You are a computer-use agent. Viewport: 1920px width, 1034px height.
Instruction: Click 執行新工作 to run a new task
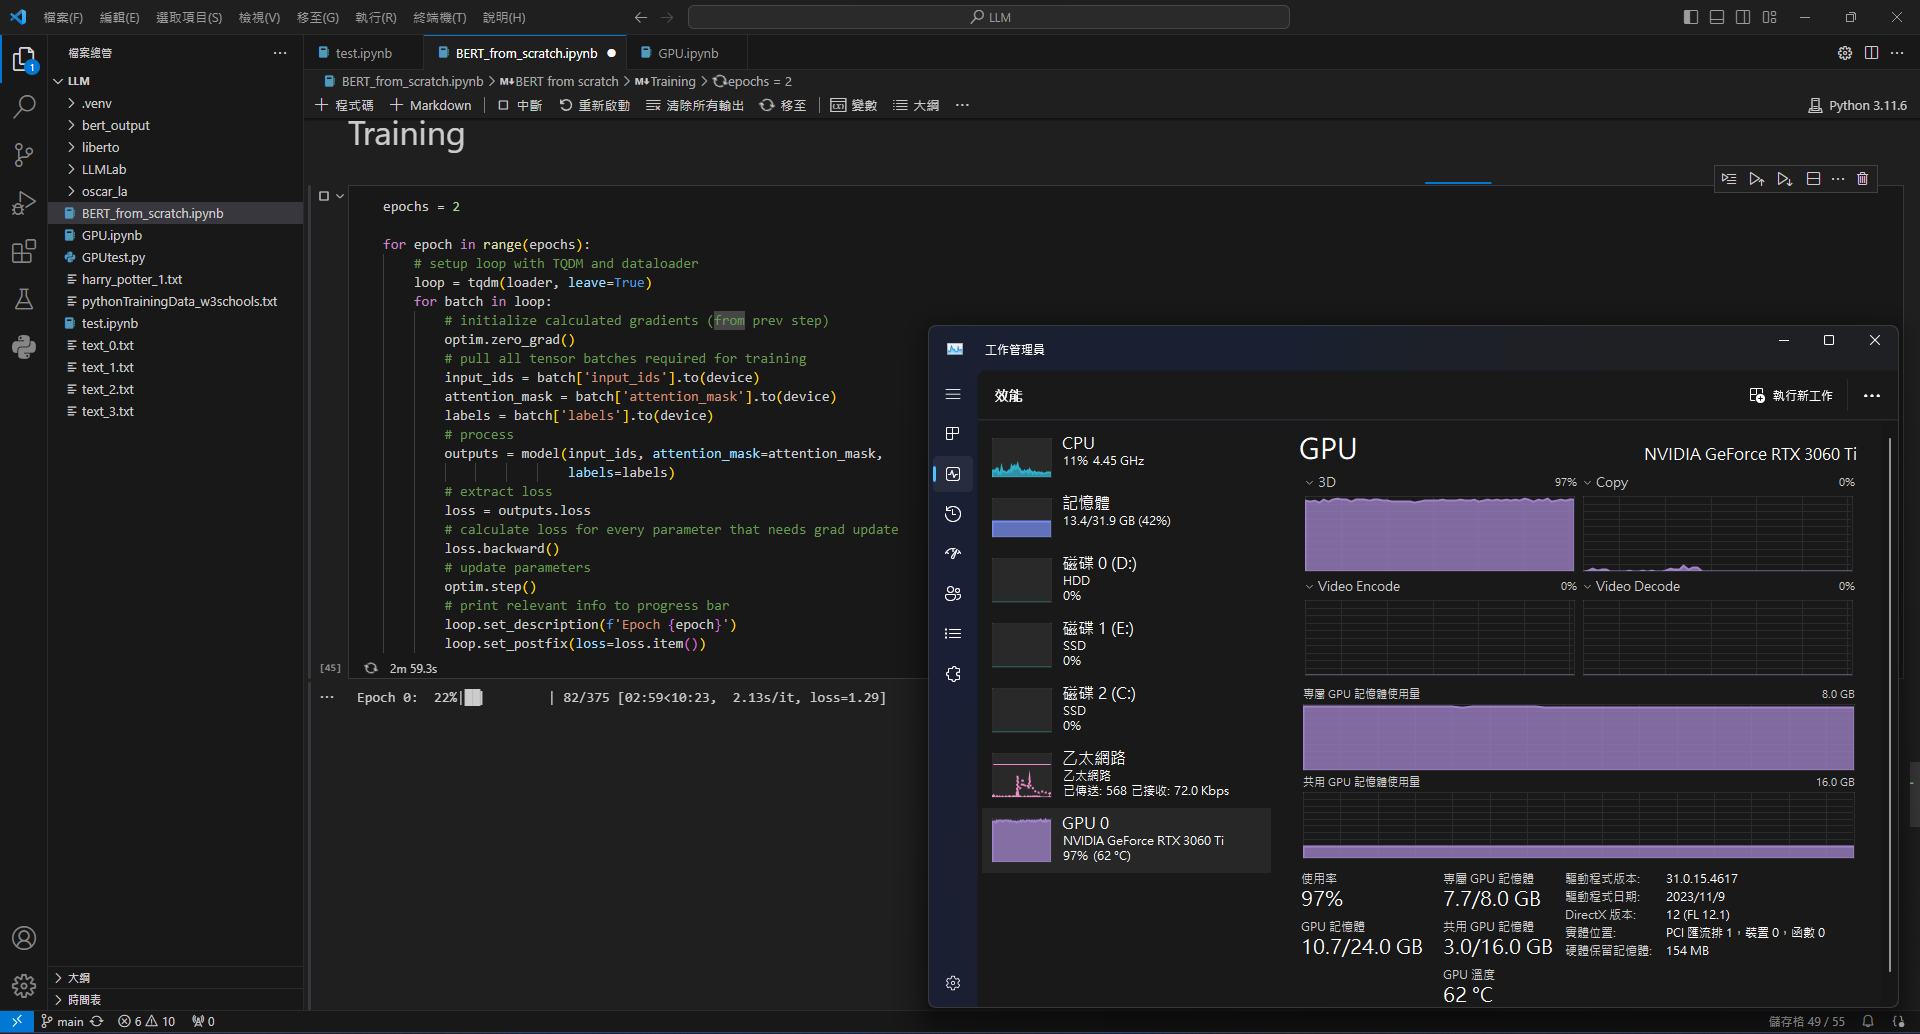pyautogui.click(x=1793, y=395)
